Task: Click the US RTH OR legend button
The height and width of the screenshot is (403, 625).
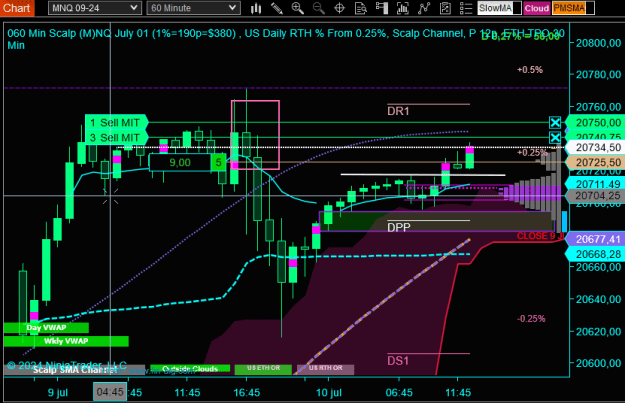Action: pyautogui.click(x=325, y=369)
